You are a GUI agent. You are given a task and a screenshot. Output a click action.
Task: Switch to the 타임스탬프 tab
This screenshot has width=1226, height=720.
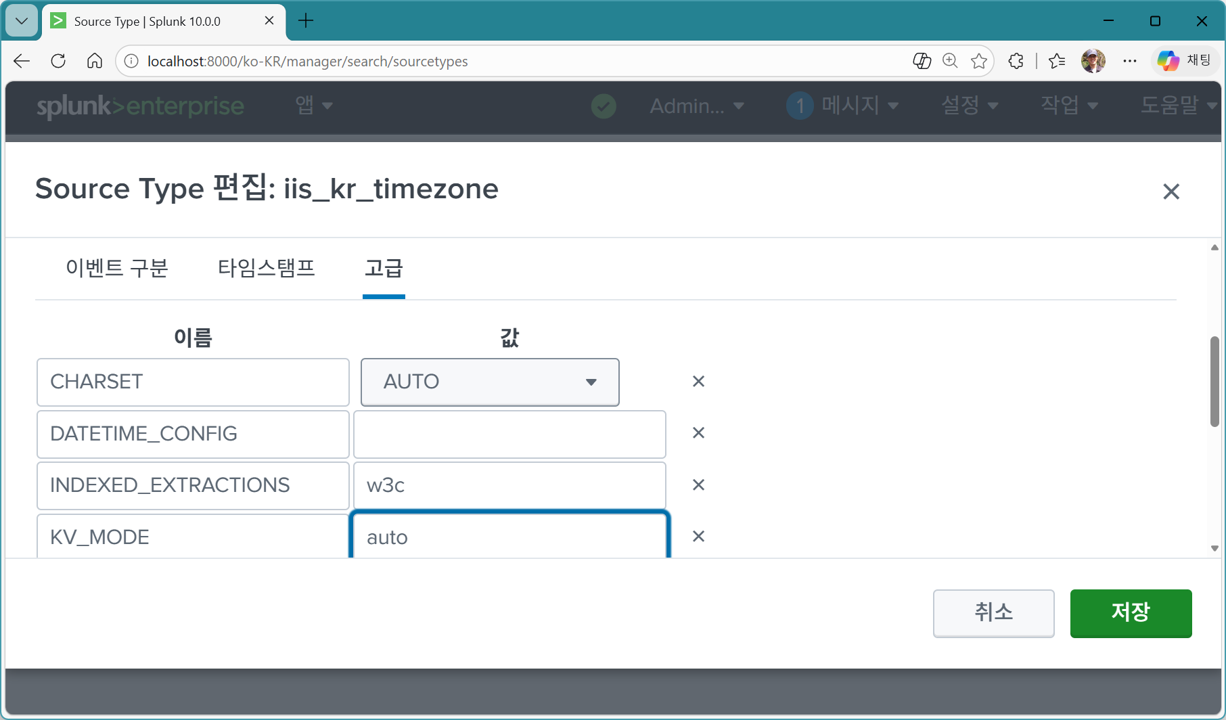266,268
